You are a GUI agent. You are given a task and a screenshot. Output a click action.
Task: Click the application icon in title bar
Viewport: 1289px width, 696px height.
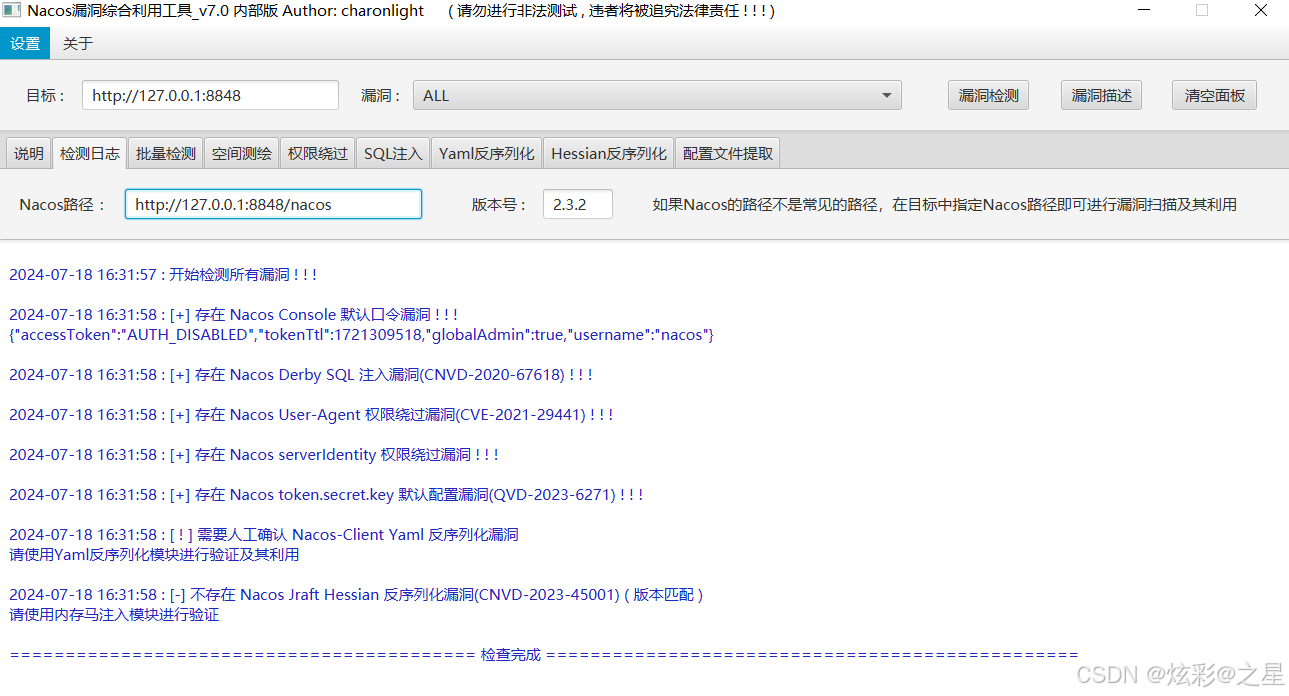[13, 11]
